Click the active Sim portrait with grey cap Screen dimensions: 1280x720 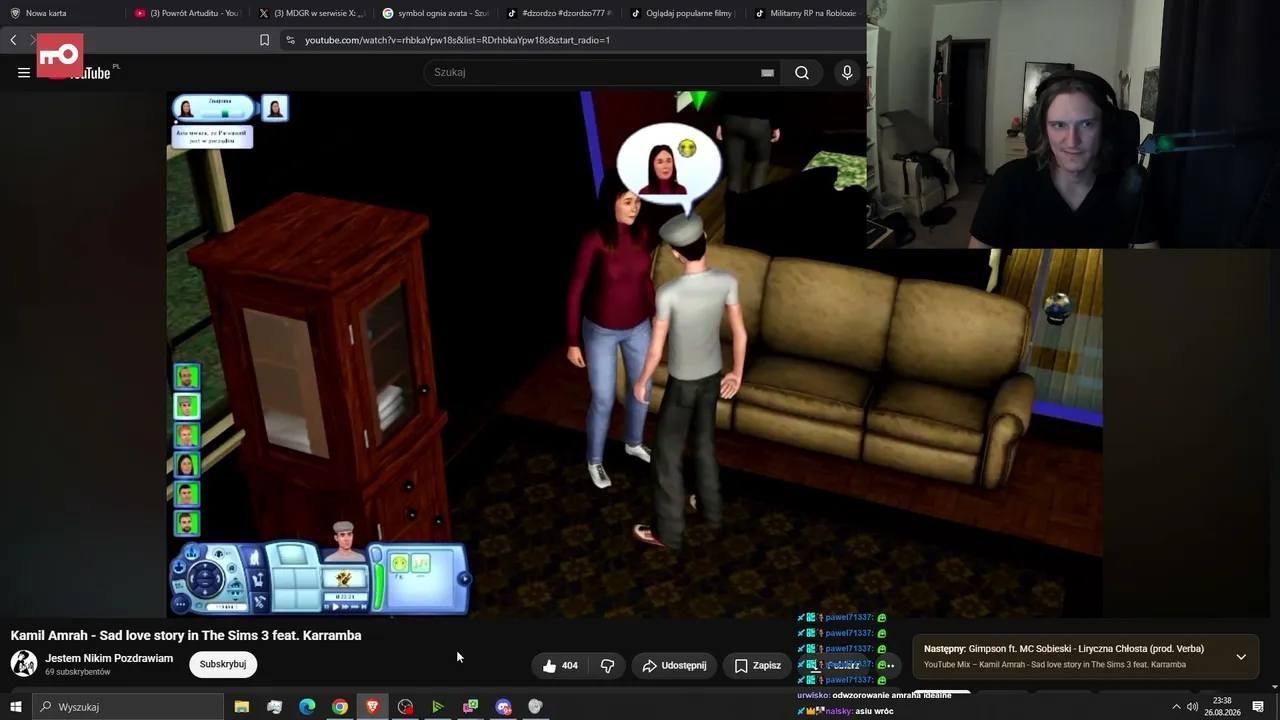coord(344,541)
